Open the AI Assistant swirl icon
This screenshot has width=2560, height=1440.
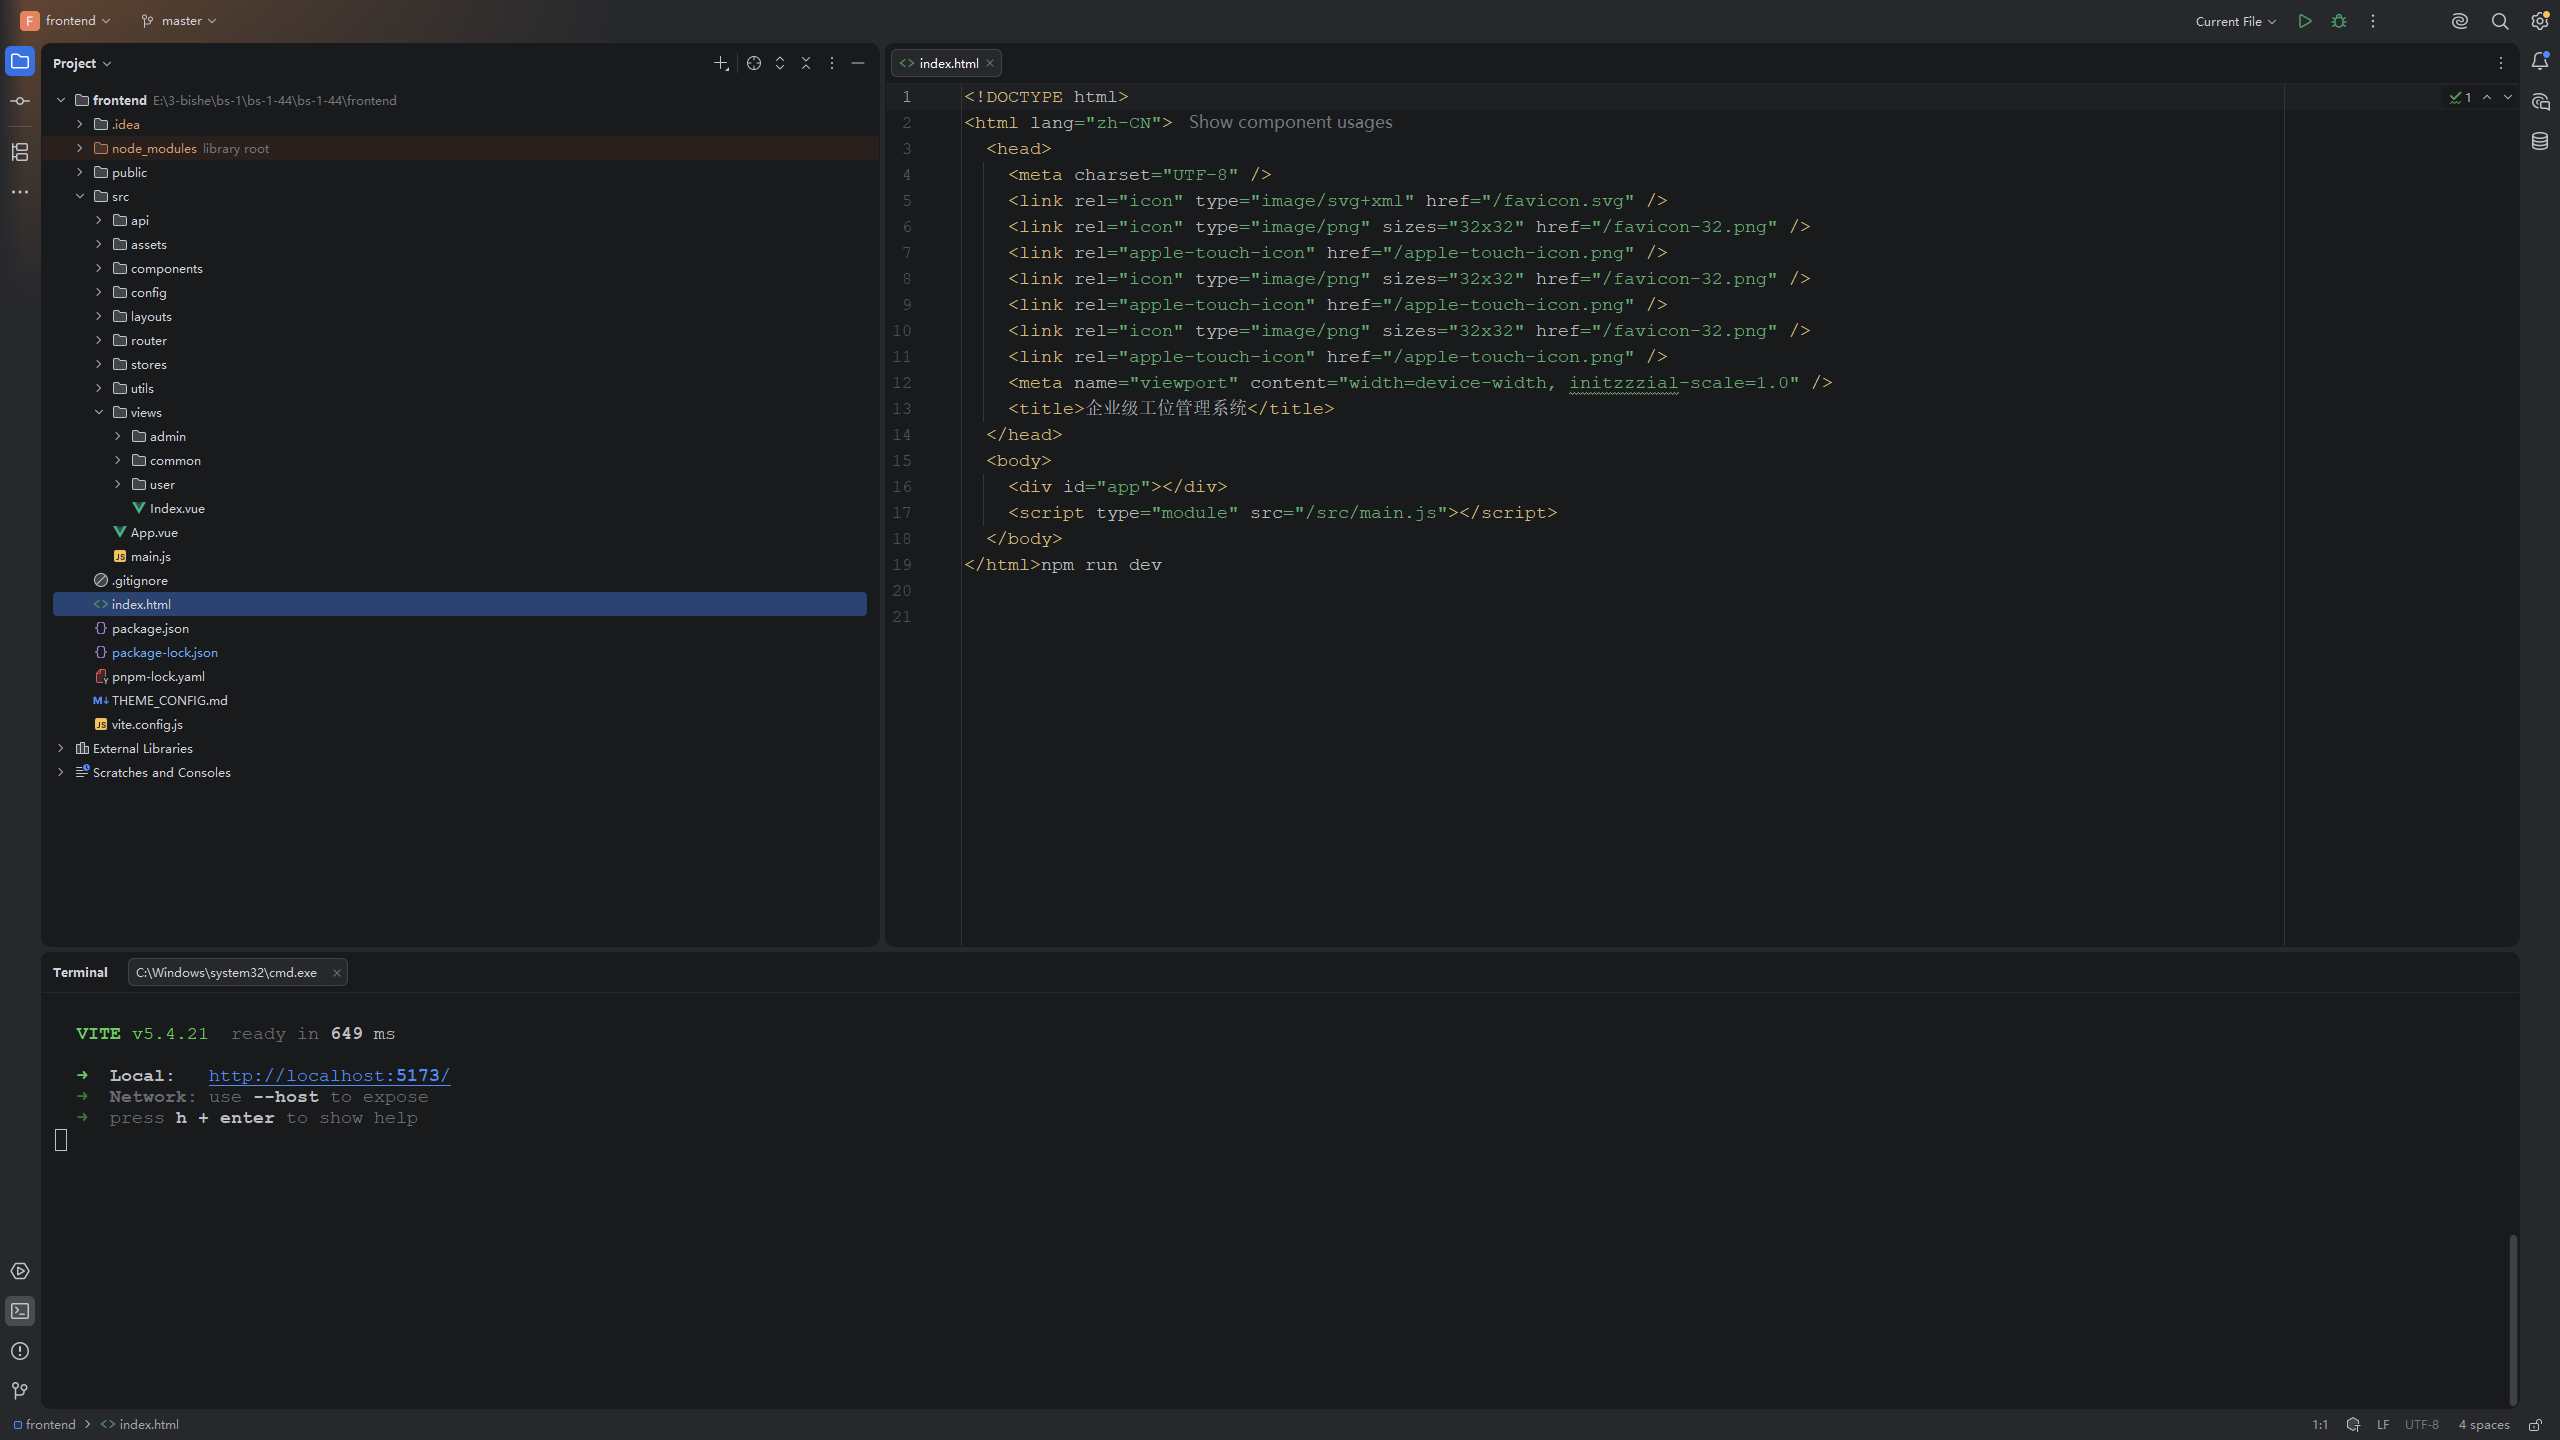(x=2460, y=21)
